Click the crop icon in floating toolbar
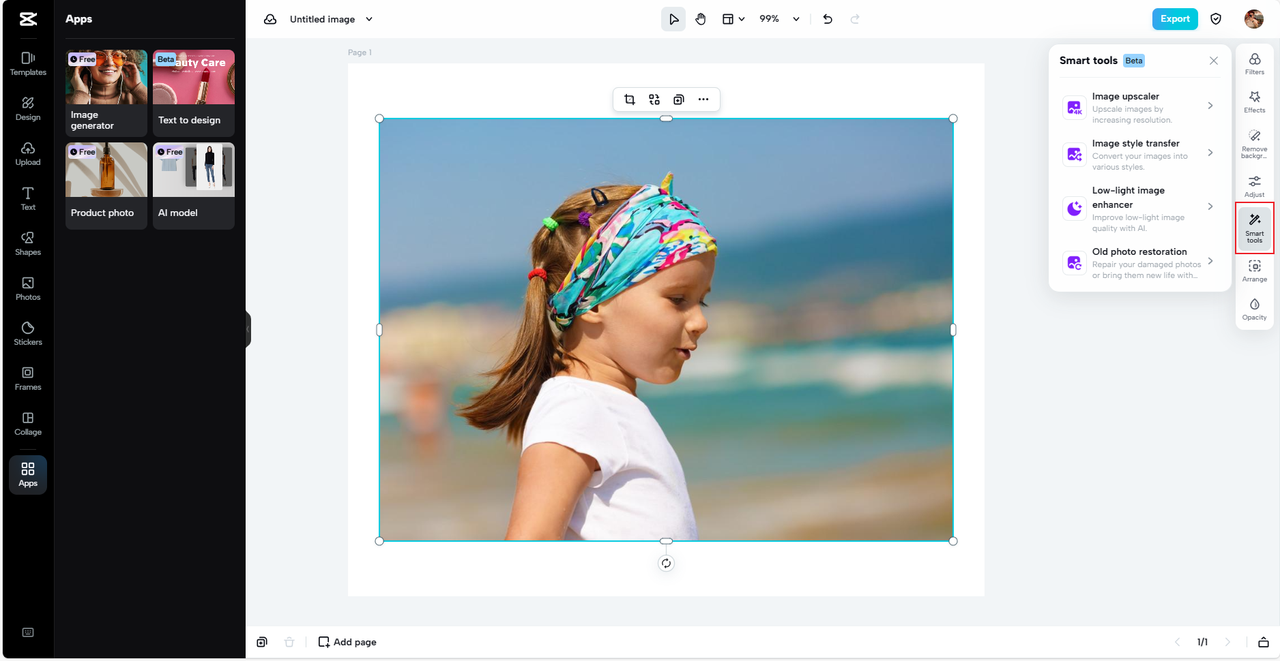Image resolution: width=1280 pixels, height=661 pixels. 629,99
